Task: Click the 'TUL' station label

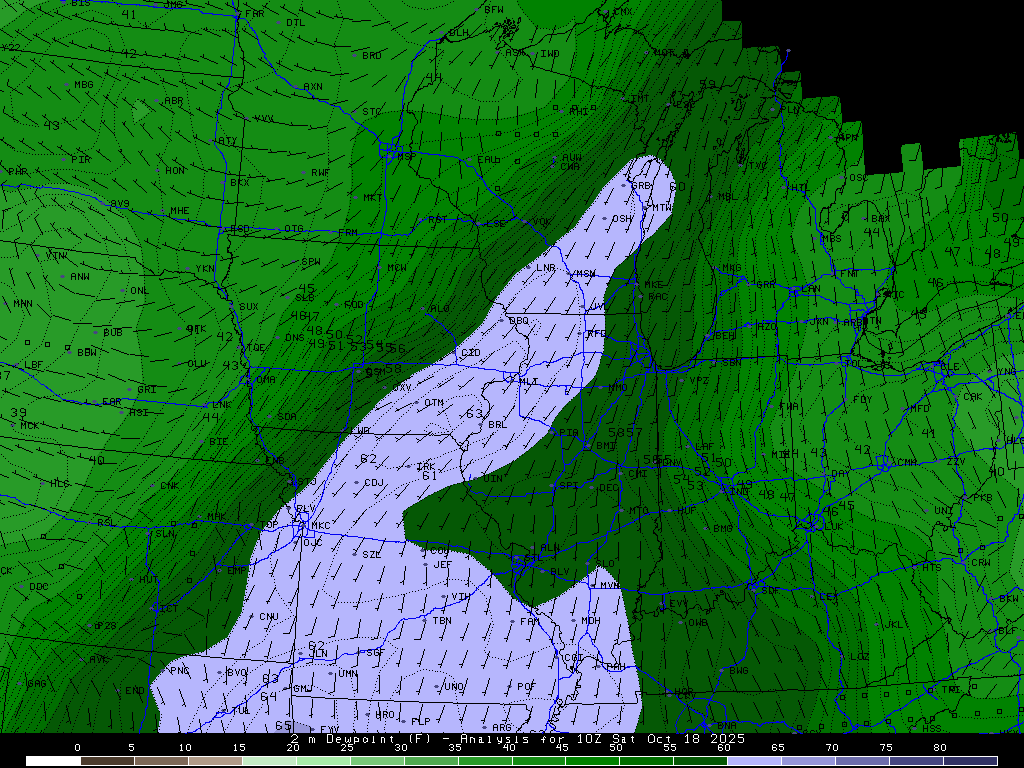Action: click(x=240, y=711)
